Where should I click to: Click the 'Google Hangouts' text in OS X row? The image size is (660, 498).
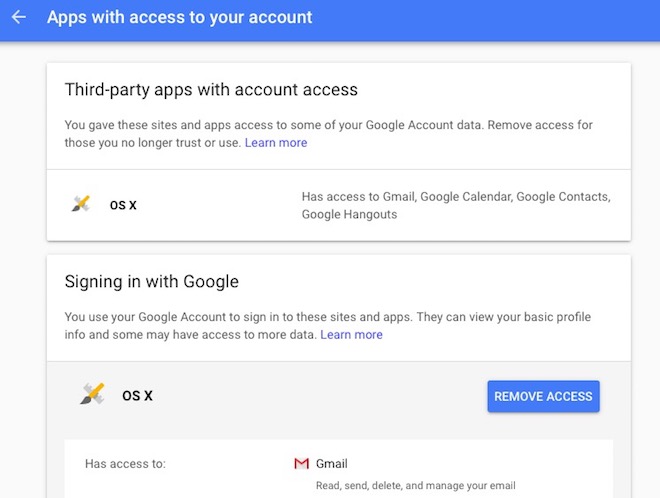coord(349,214)
